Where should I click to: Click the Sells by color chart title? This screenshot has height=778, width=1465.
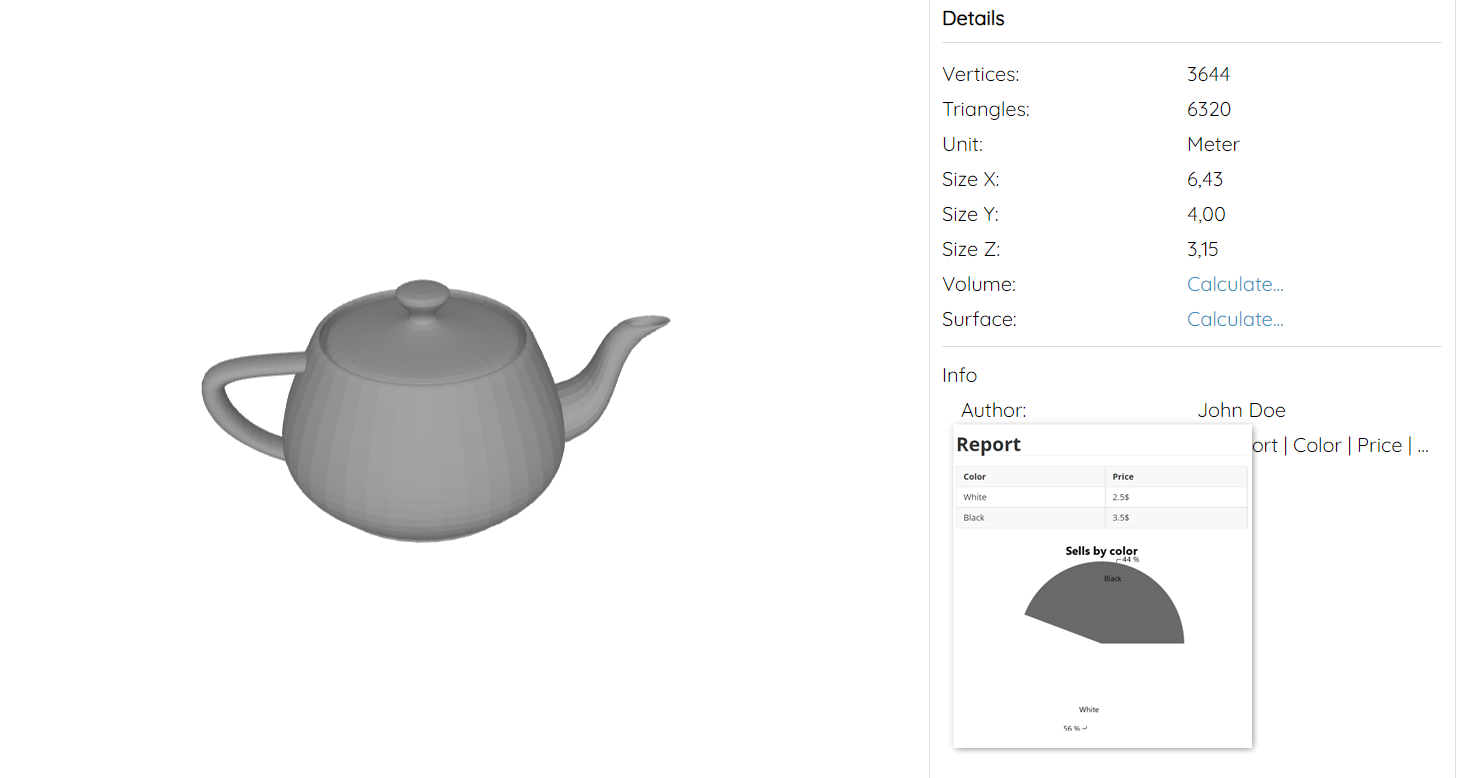1102,550
